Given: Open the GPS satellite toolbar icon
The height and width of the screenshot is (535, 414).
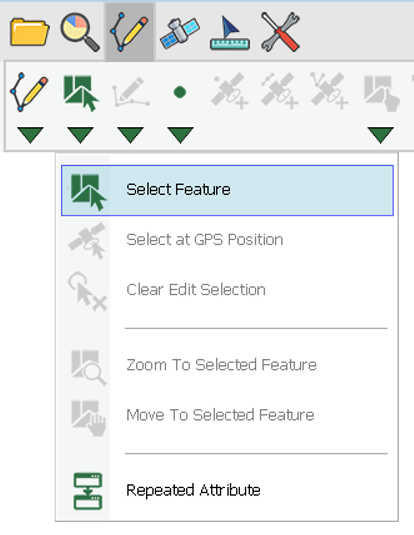Looking at the screenshot, I should pos(180,33).
